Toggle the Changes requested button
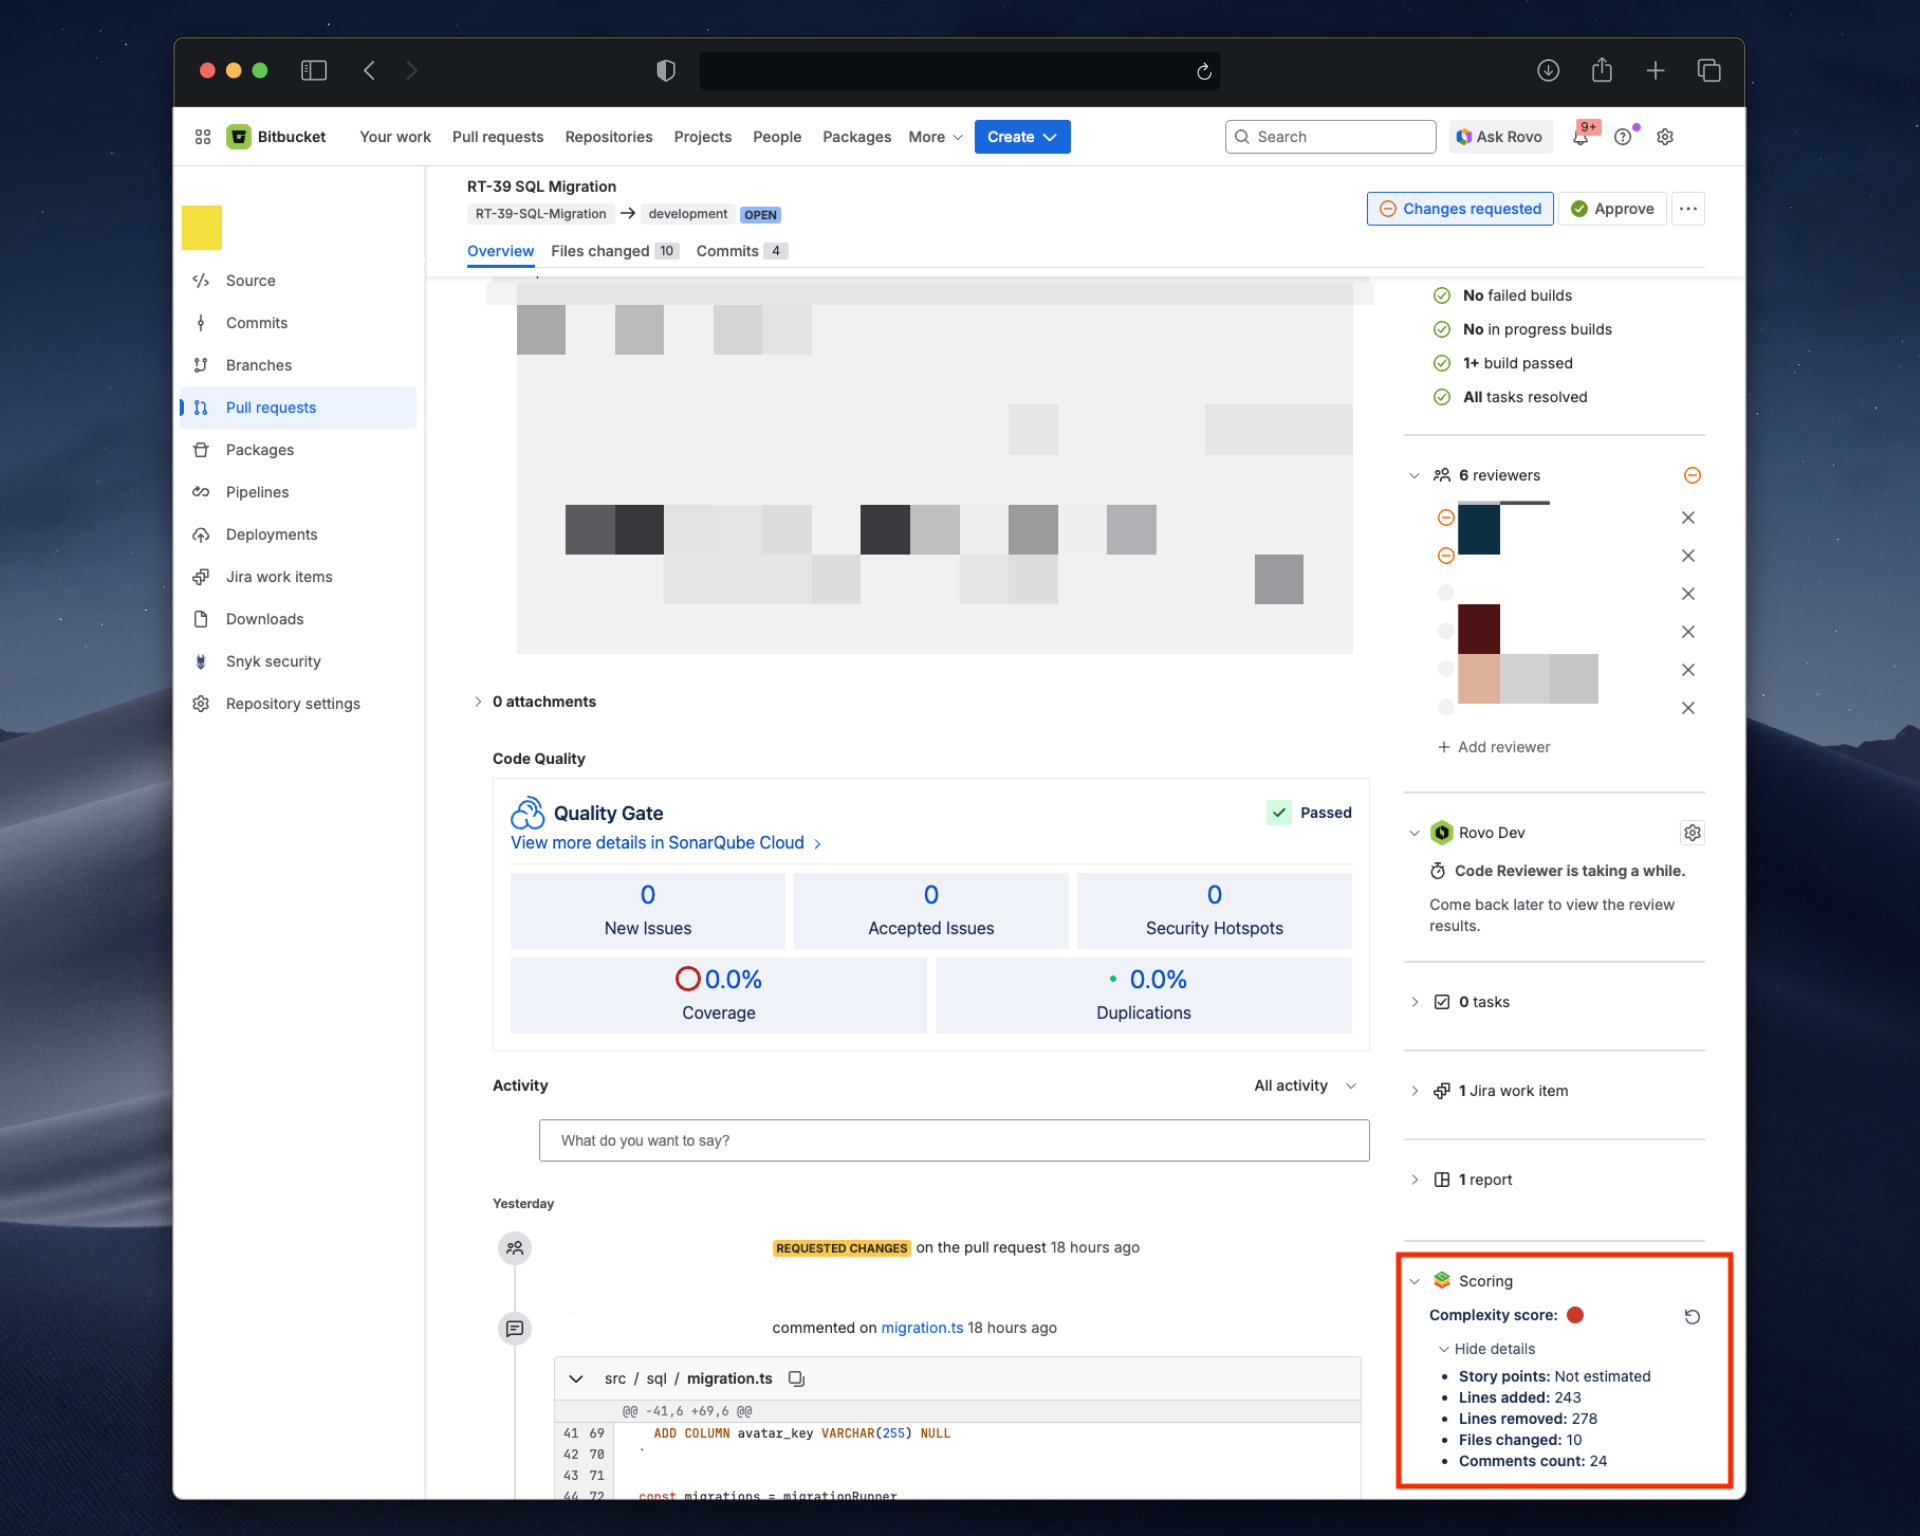 pos(1459,208)
